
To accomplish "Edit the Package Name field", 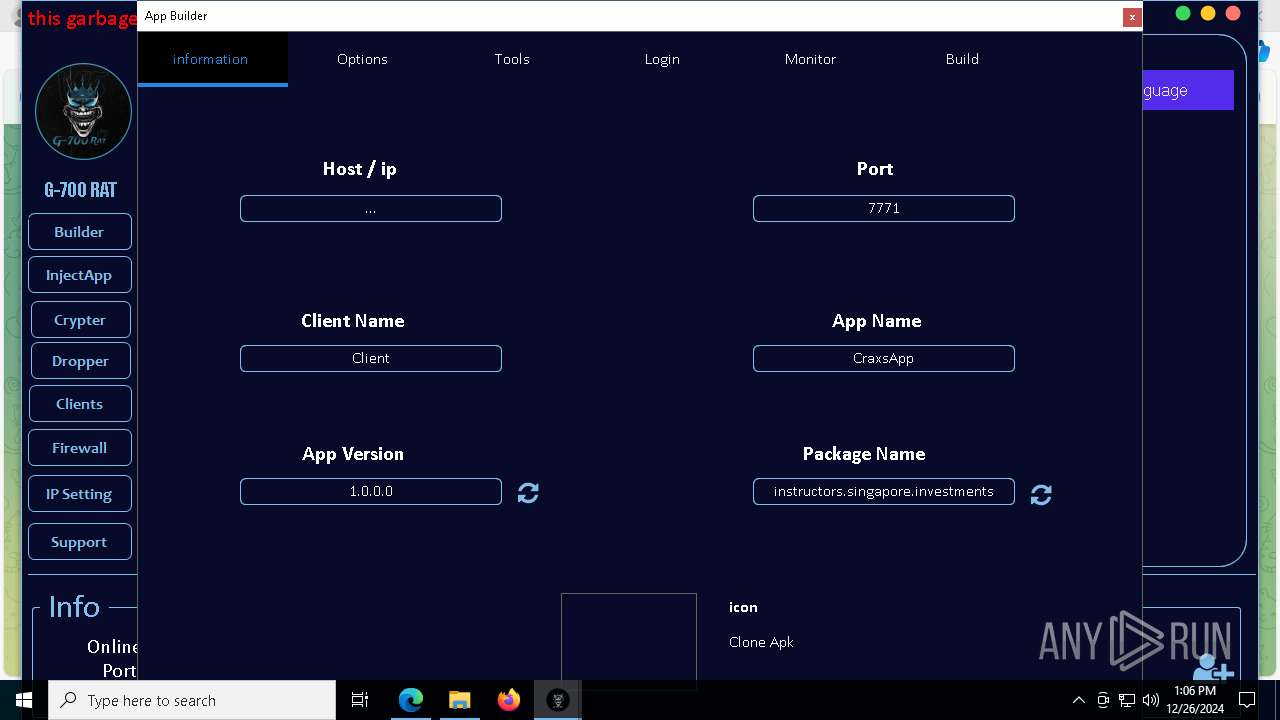I will coord(884,492).
